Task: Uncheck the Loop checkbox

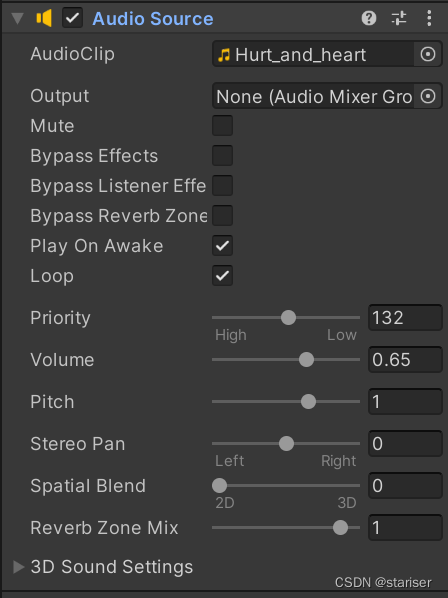Action: click(x=222, y=275)
